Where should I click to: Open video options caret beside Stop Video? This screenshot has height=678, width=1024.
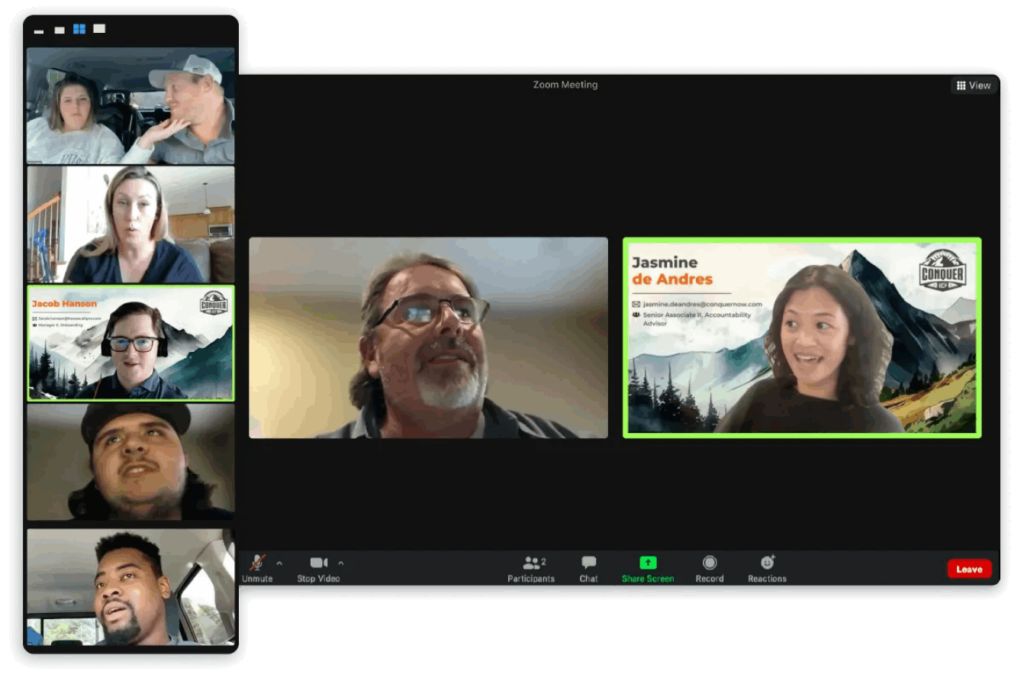pos(341,563)
